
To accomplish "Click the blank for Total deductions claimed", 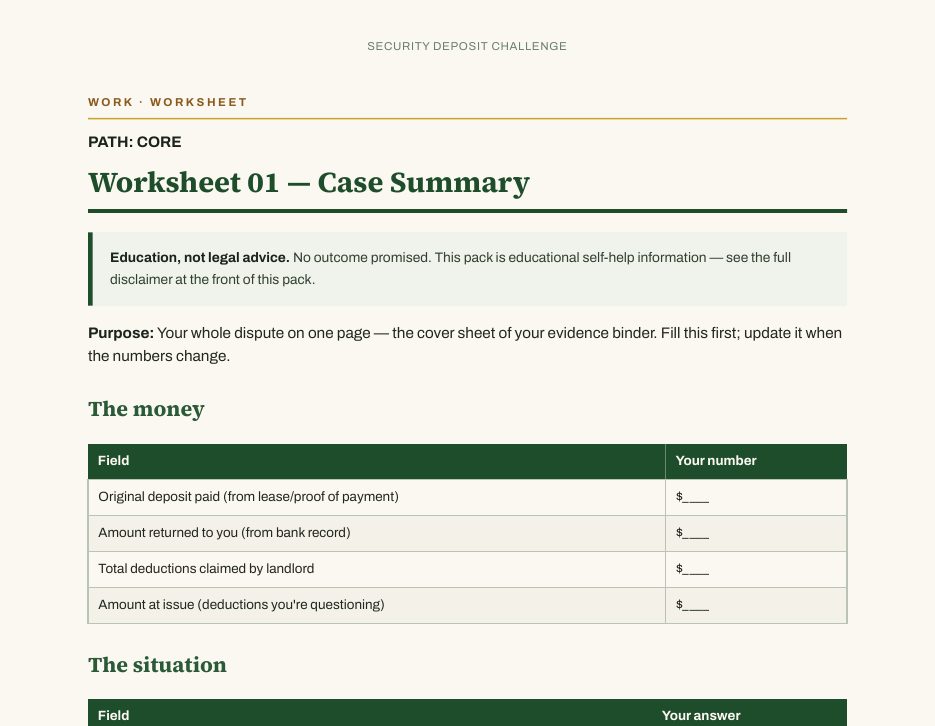I will [692, 569].
